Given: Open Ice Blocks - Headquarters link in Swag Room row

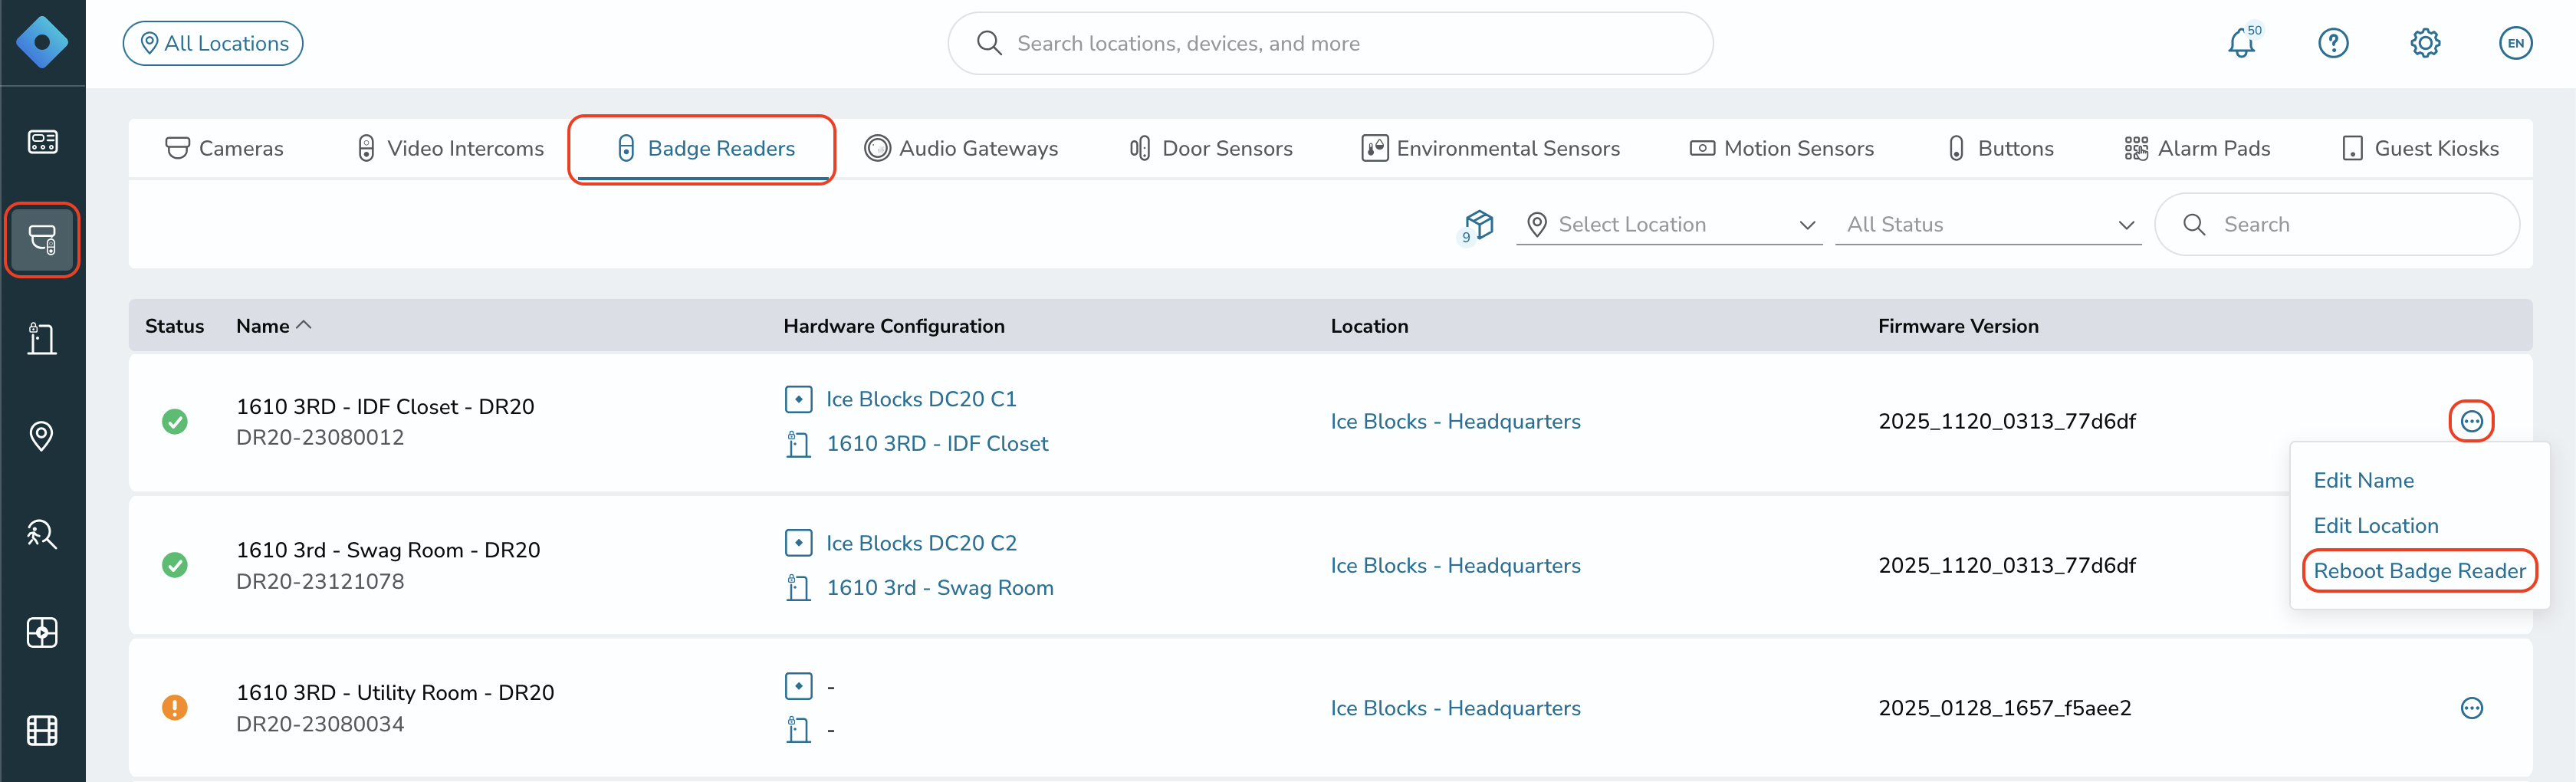Looking at the screenshot, I should pos(1455,566).
